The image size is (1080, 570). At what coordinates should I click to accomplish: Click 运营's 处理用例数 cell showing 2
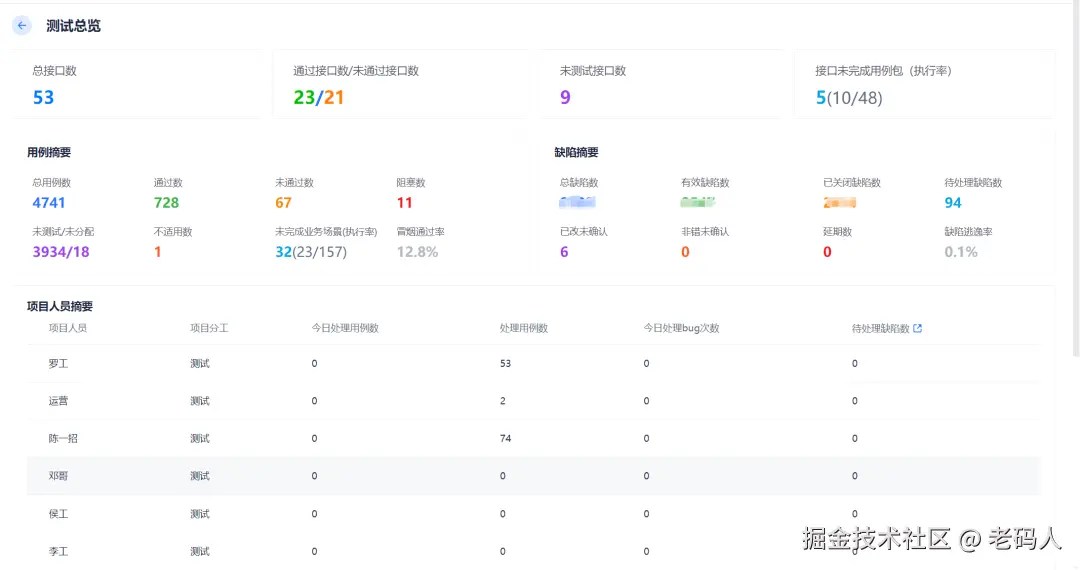[x=503, y=401]
